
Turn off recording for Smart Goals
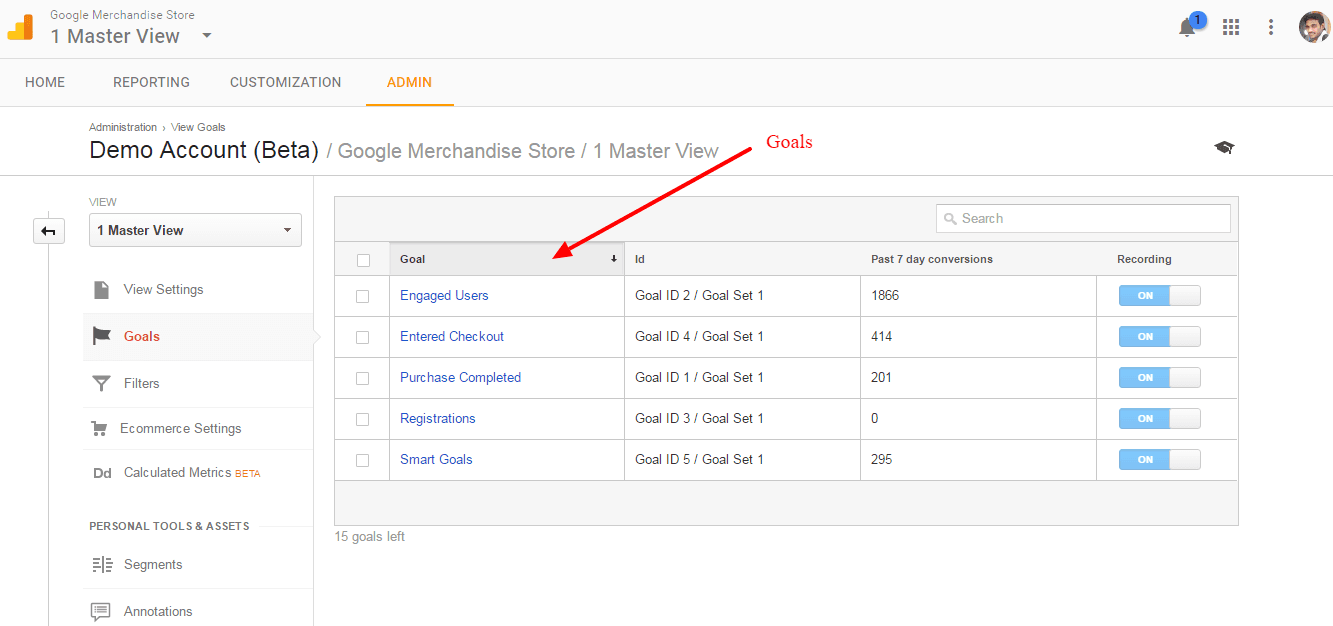[x=1160, y=460]
